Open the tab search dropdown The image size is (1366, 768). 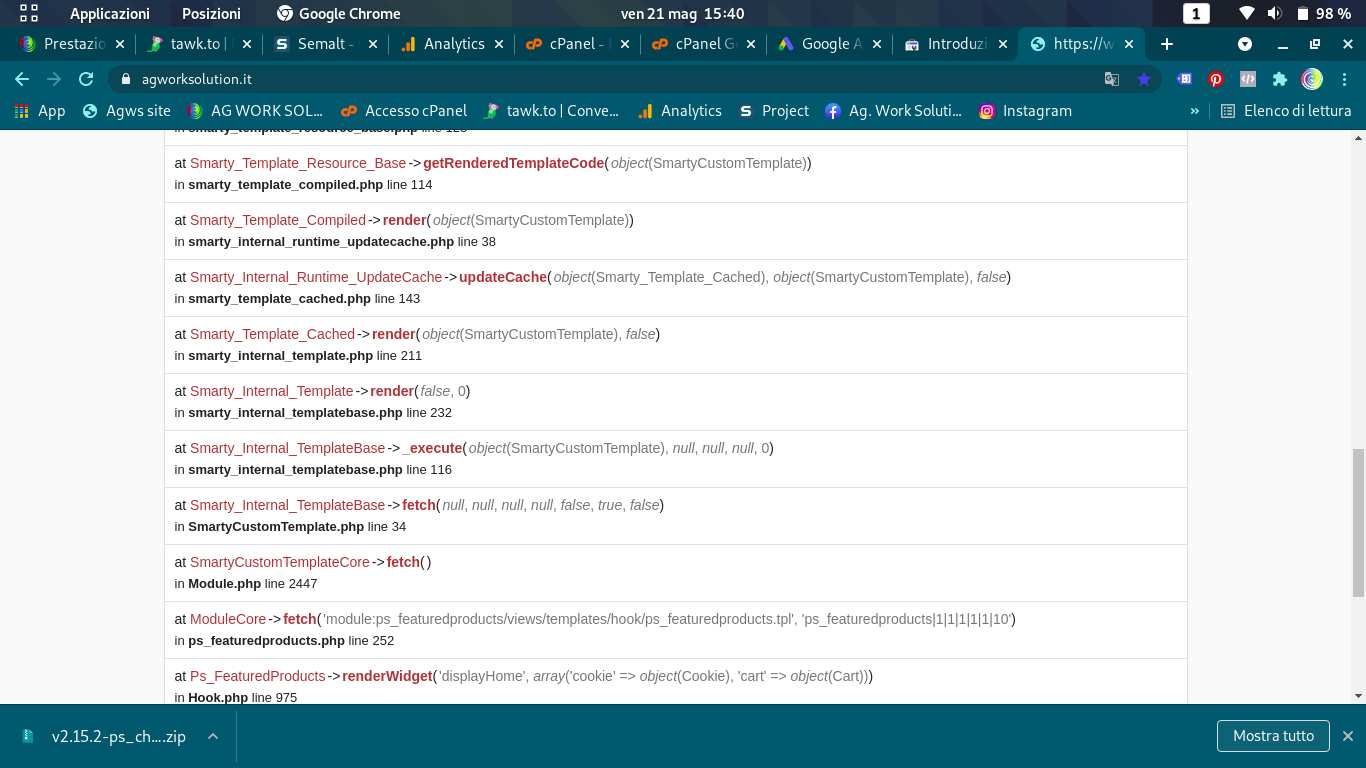click(x=1245, y=44)
